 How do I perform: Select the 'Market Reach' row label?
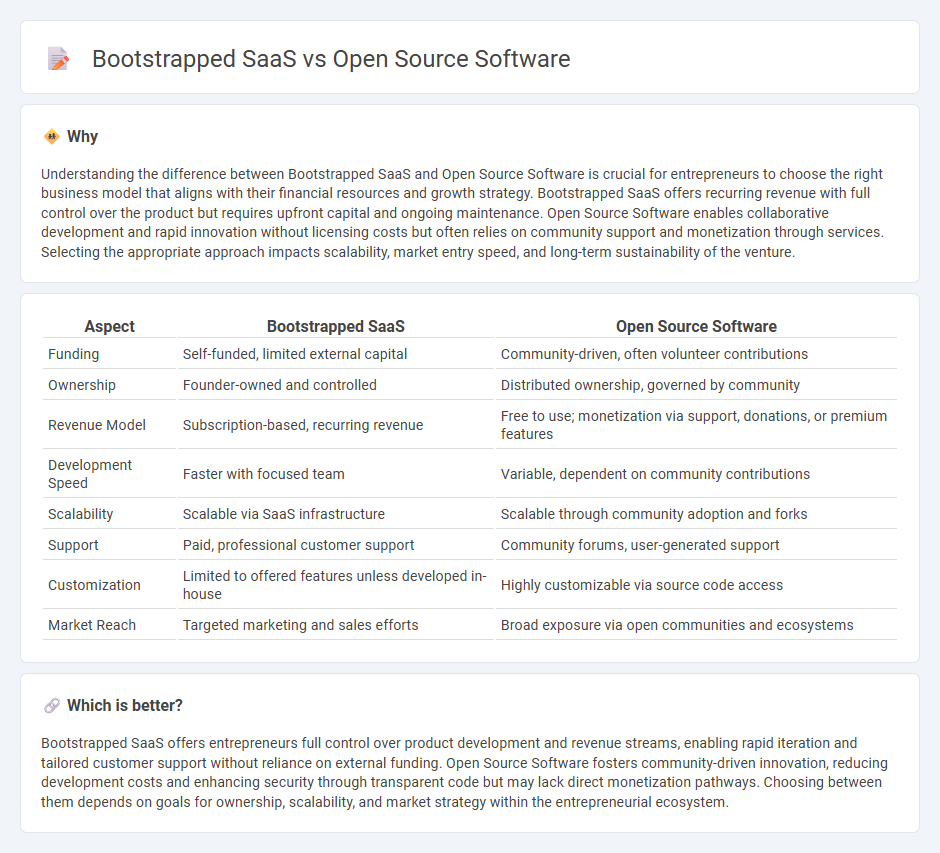click(x=92, y=625)
